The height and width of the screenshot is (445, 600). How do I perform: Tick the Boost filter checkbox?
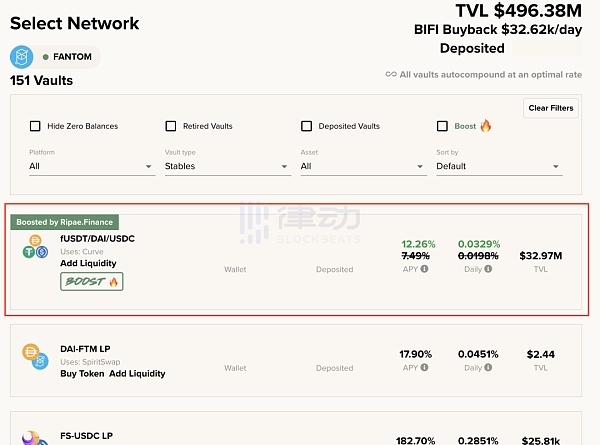pos(443,126)
